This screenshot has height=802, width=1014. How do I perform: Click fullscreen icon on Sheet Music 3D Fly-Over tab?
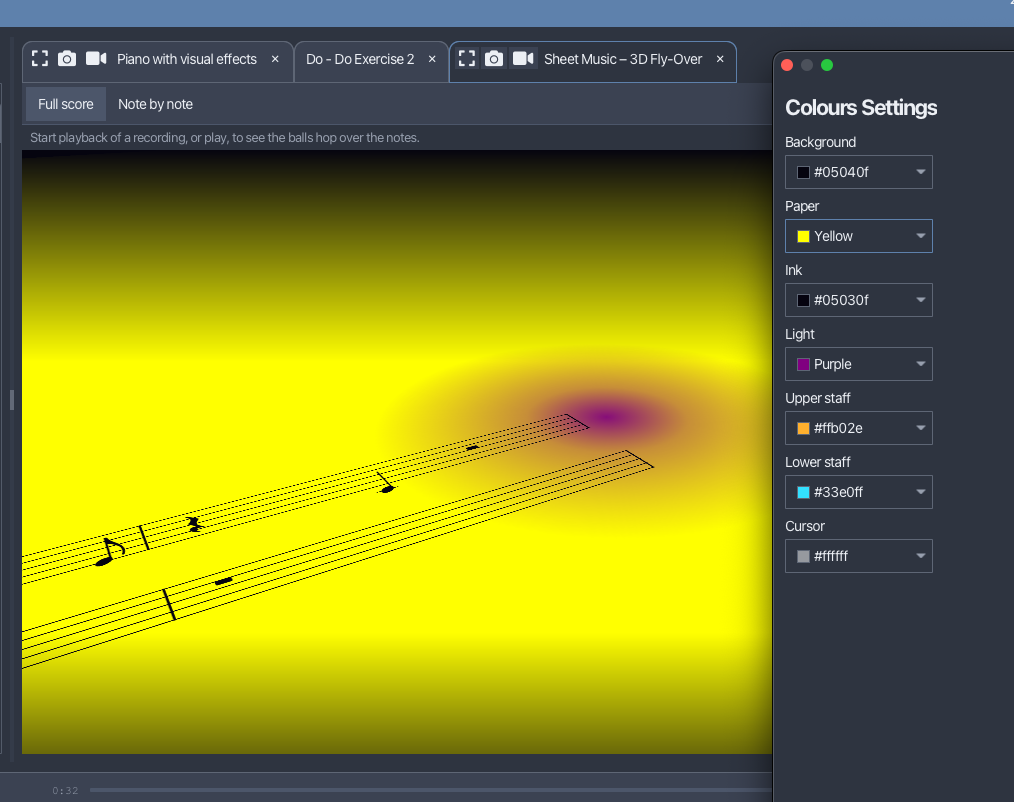click(467, 59)
